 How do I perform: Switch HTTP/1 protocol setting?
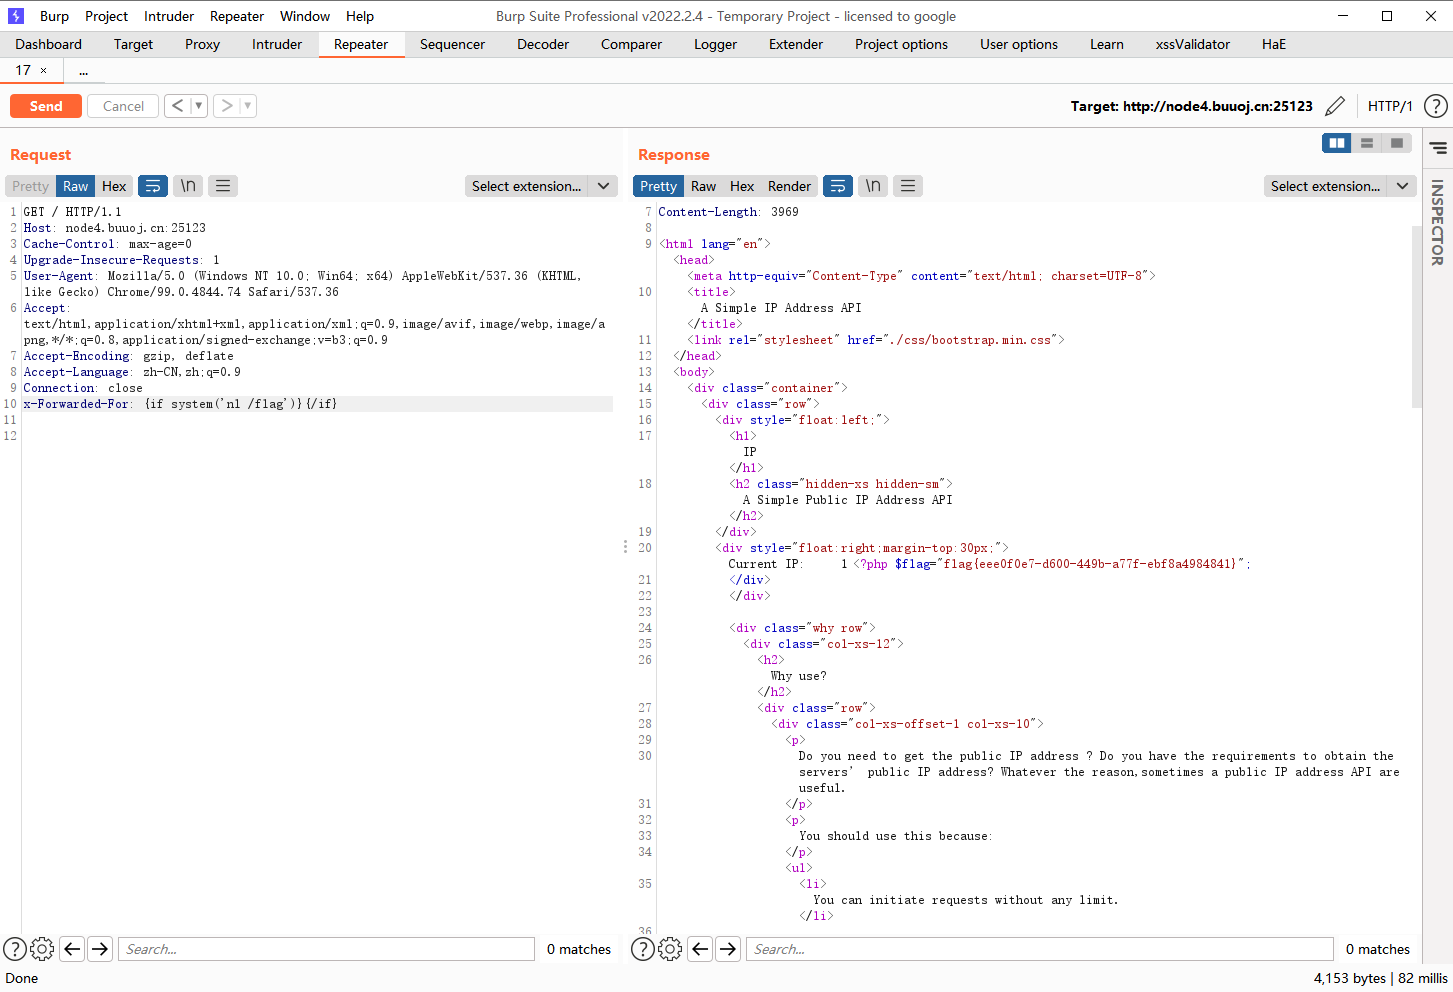pyautogui.click(x=1390, y=106)
